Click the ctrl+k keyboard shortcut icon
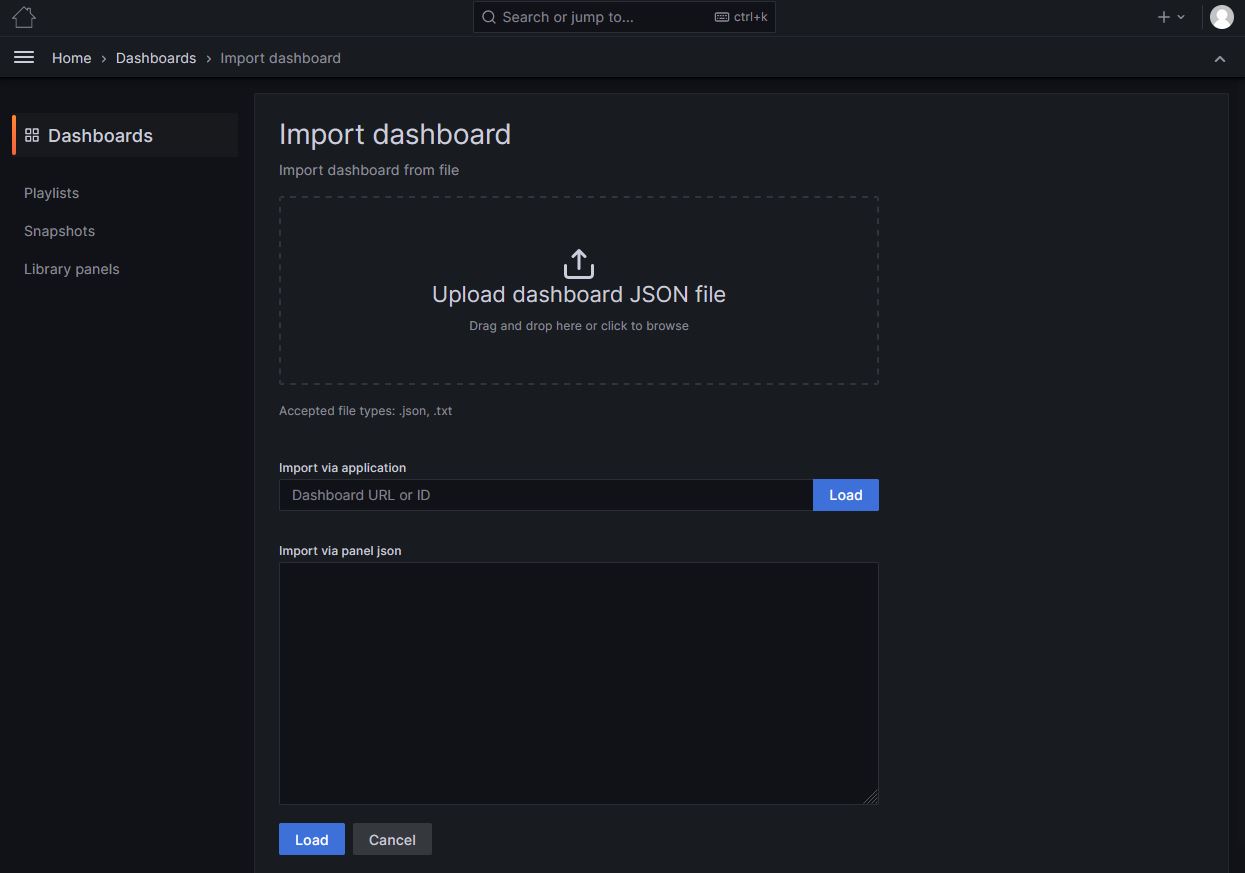This screenshot has height=873, width=1245. click(x=722, y=17)
